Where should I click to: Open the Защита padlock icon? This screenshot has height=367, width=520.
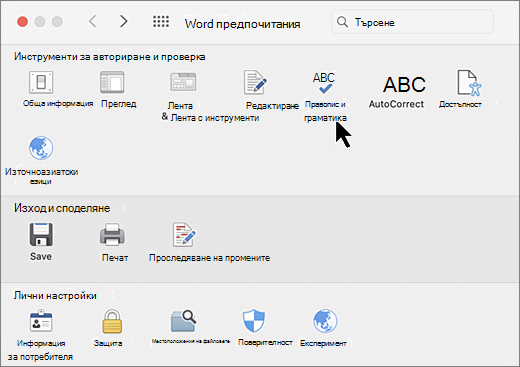[x=112, y=321]
